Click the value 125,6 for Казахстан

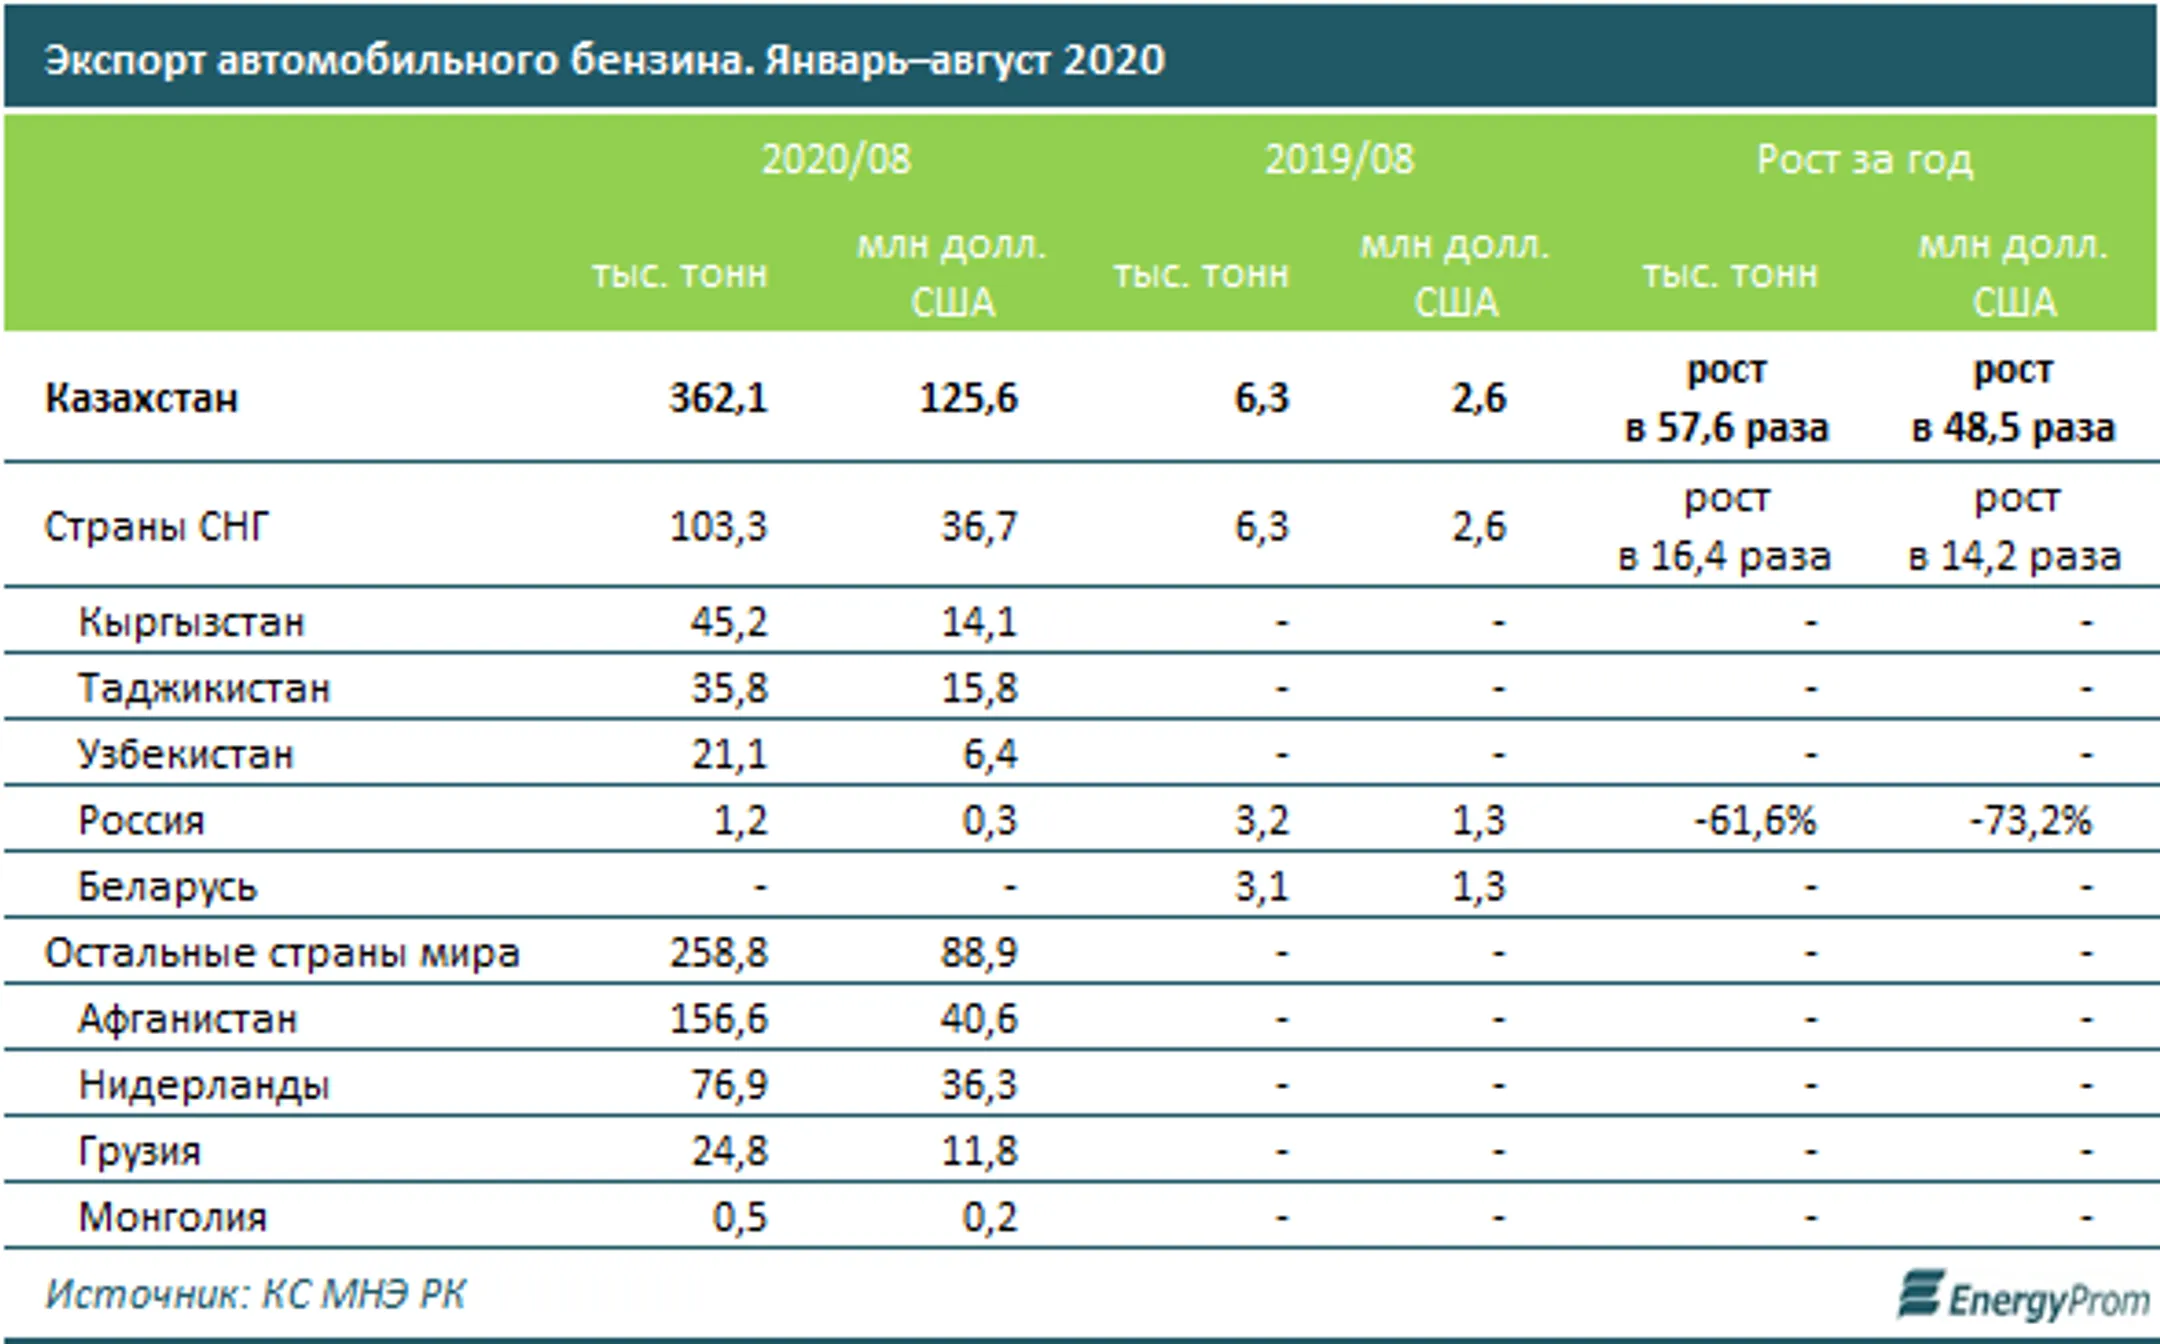[x=968, y=398]
